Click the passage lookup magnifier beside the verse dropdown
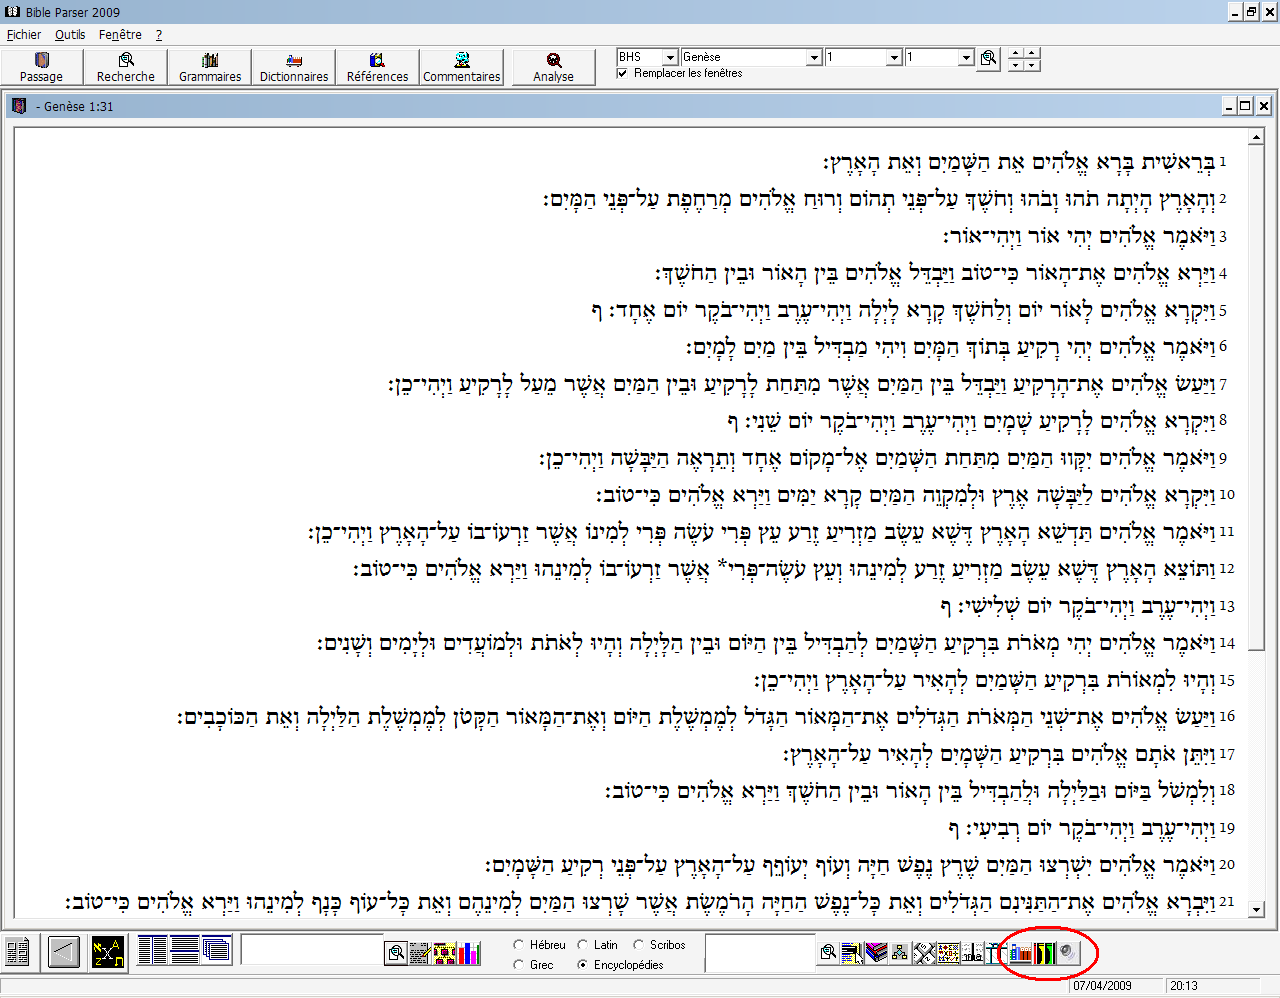The image size is (1280, 998). (x=989, y=58)
